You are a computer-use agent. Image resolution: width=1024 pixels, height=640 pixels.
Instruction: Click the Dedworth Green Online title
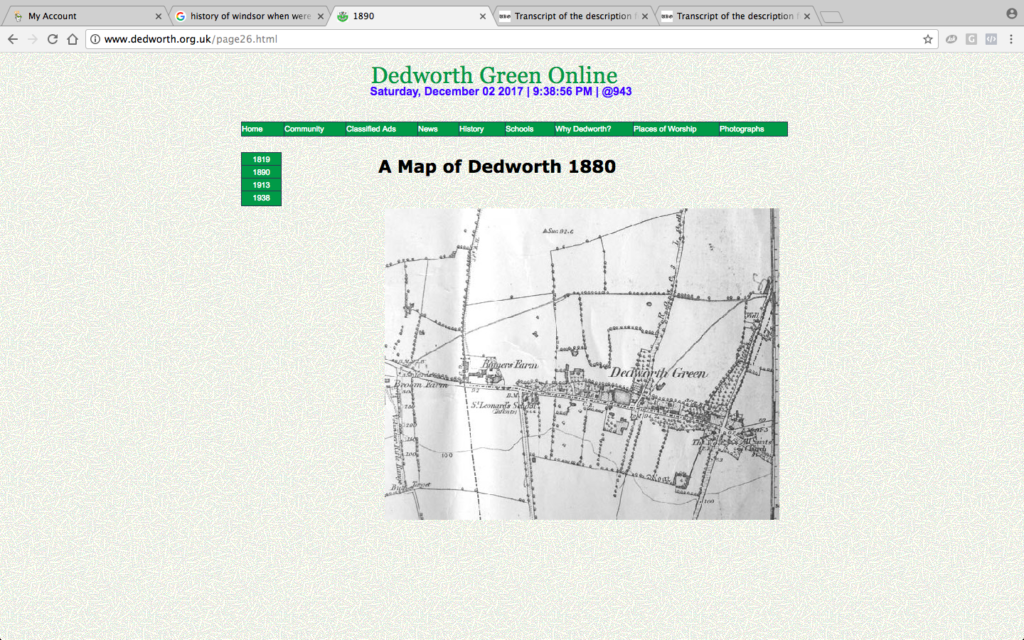[x=494, y=75]
